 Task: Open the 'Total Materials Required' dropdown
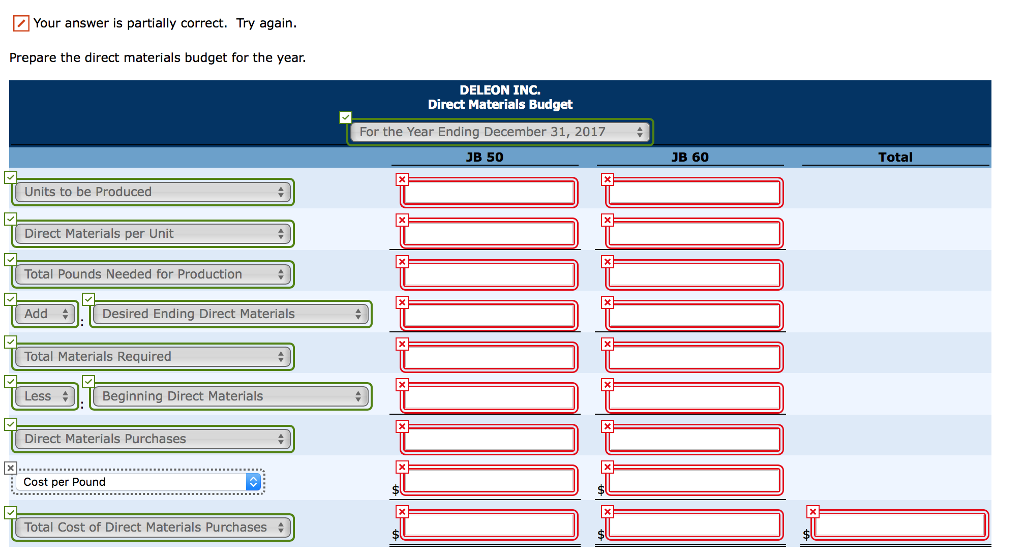tap(153, 357)
